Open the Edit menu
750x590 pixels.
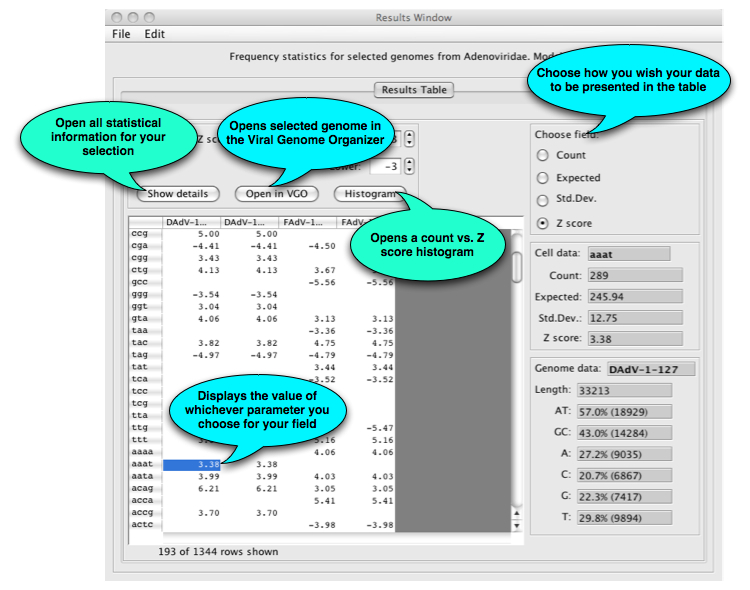(154, 34)
